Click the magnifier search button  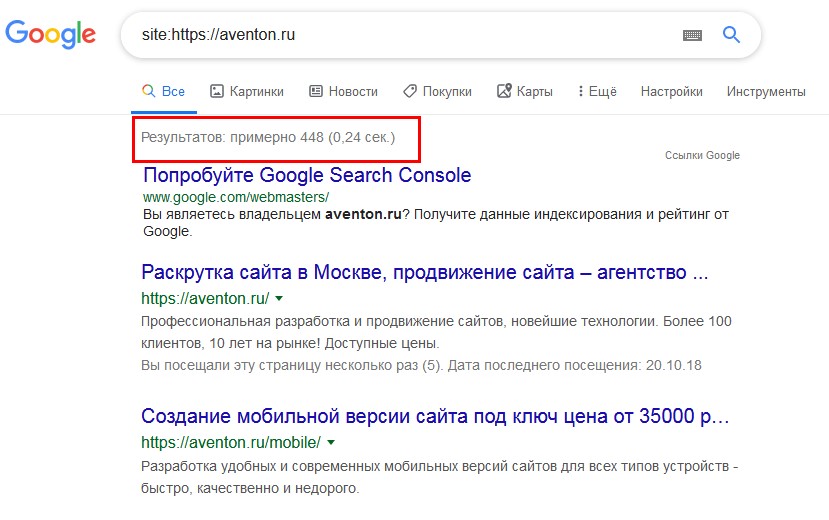point(731,35)
